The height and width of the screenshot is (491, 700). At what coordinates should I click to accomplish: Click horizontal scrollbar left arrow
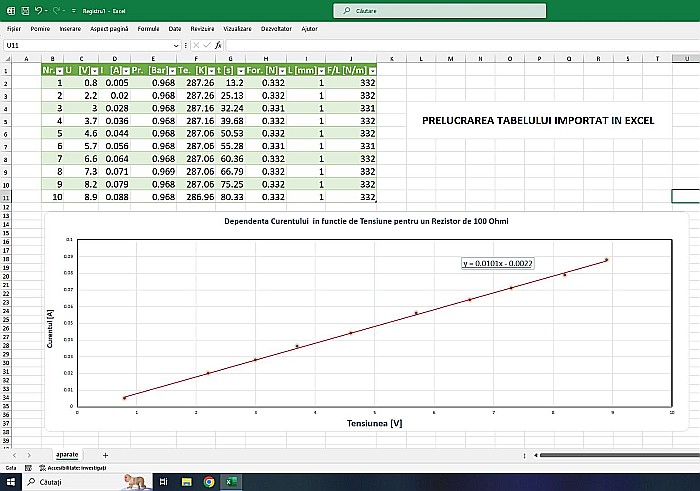pos(535,455)
